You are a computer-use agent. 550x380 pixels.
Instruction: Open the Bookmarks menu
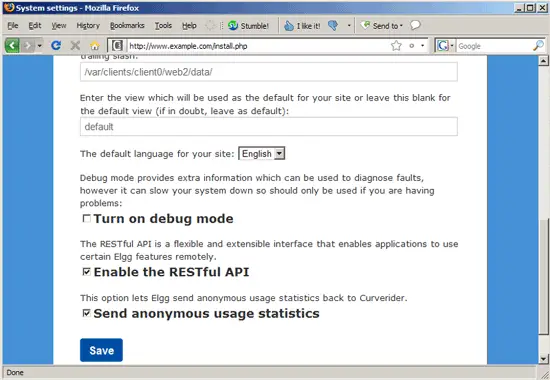127,26
